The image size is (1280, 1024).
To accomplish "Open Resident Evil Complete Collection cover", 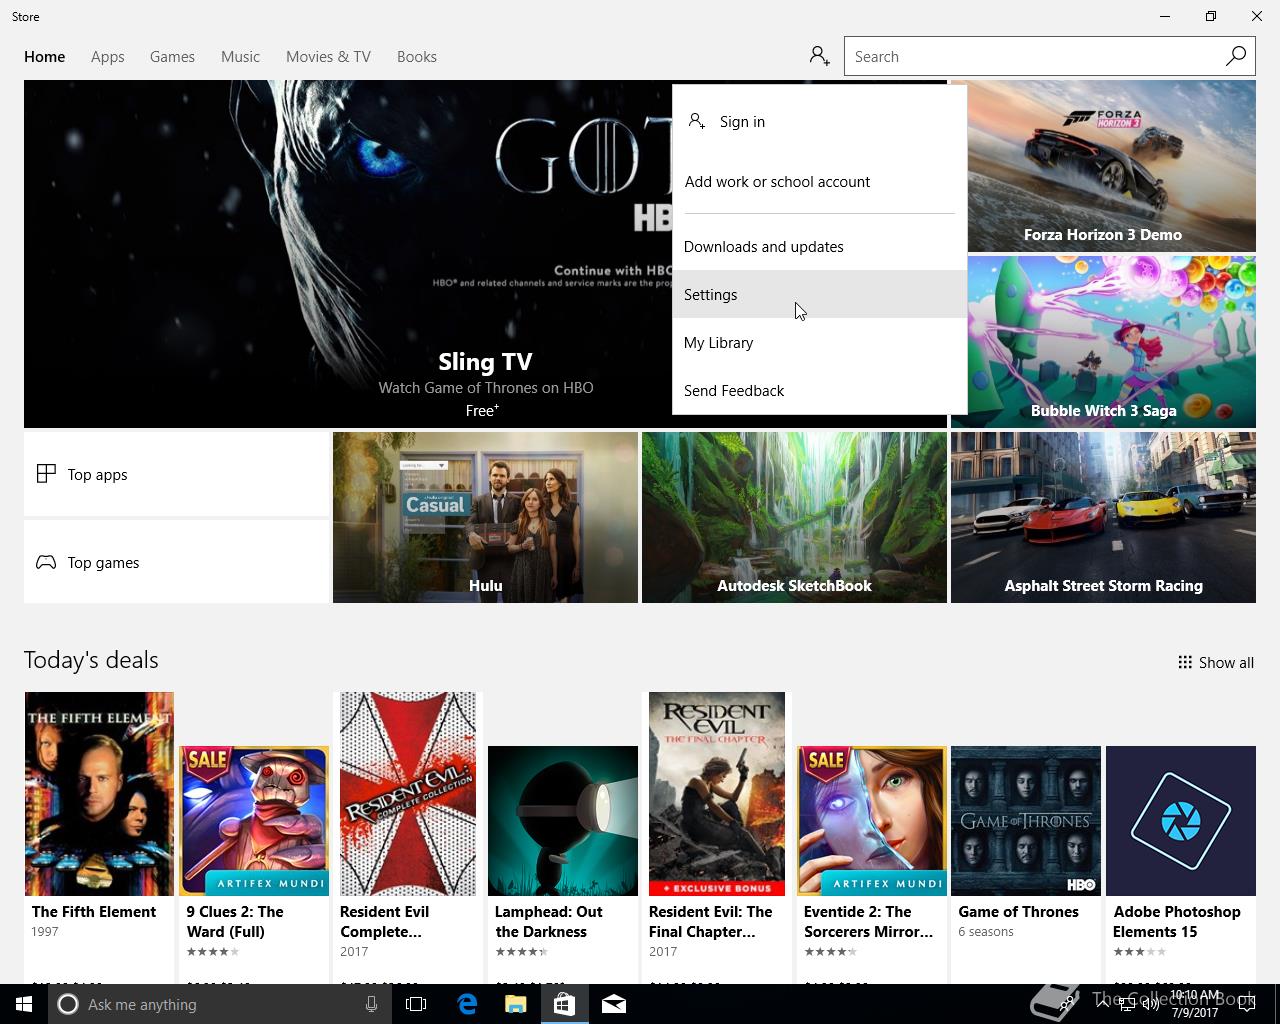I will pyautogui.click(x=408, y=794).
